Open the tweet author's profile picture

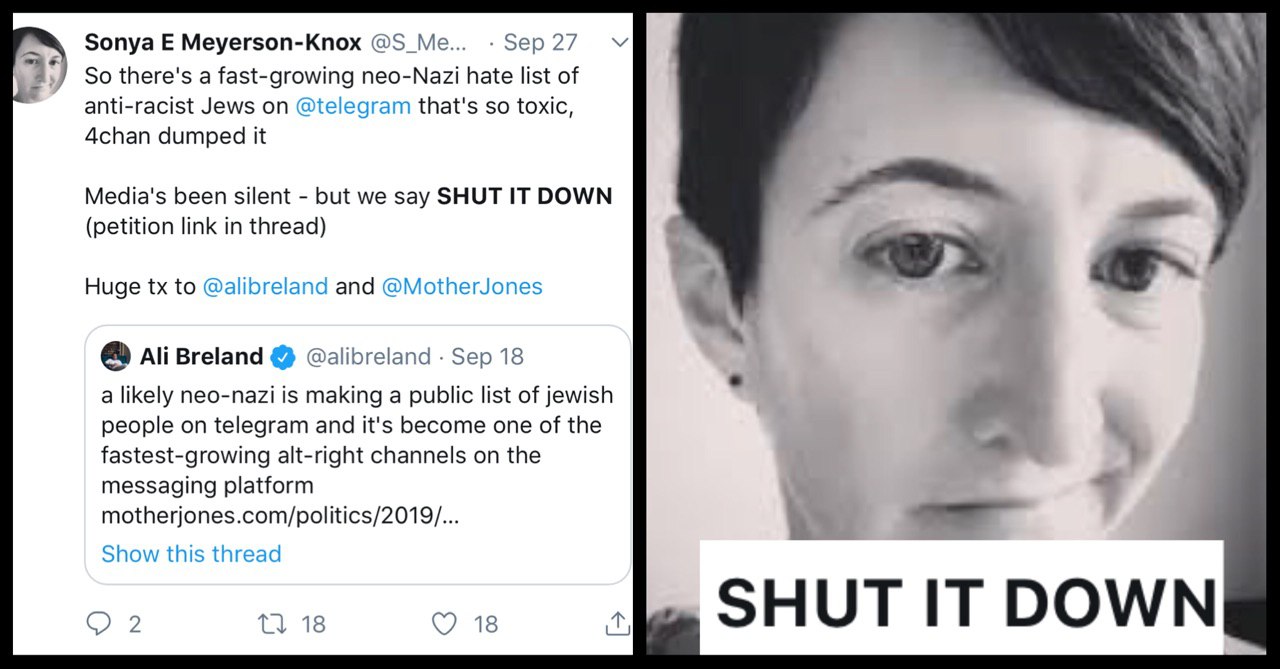39,65
